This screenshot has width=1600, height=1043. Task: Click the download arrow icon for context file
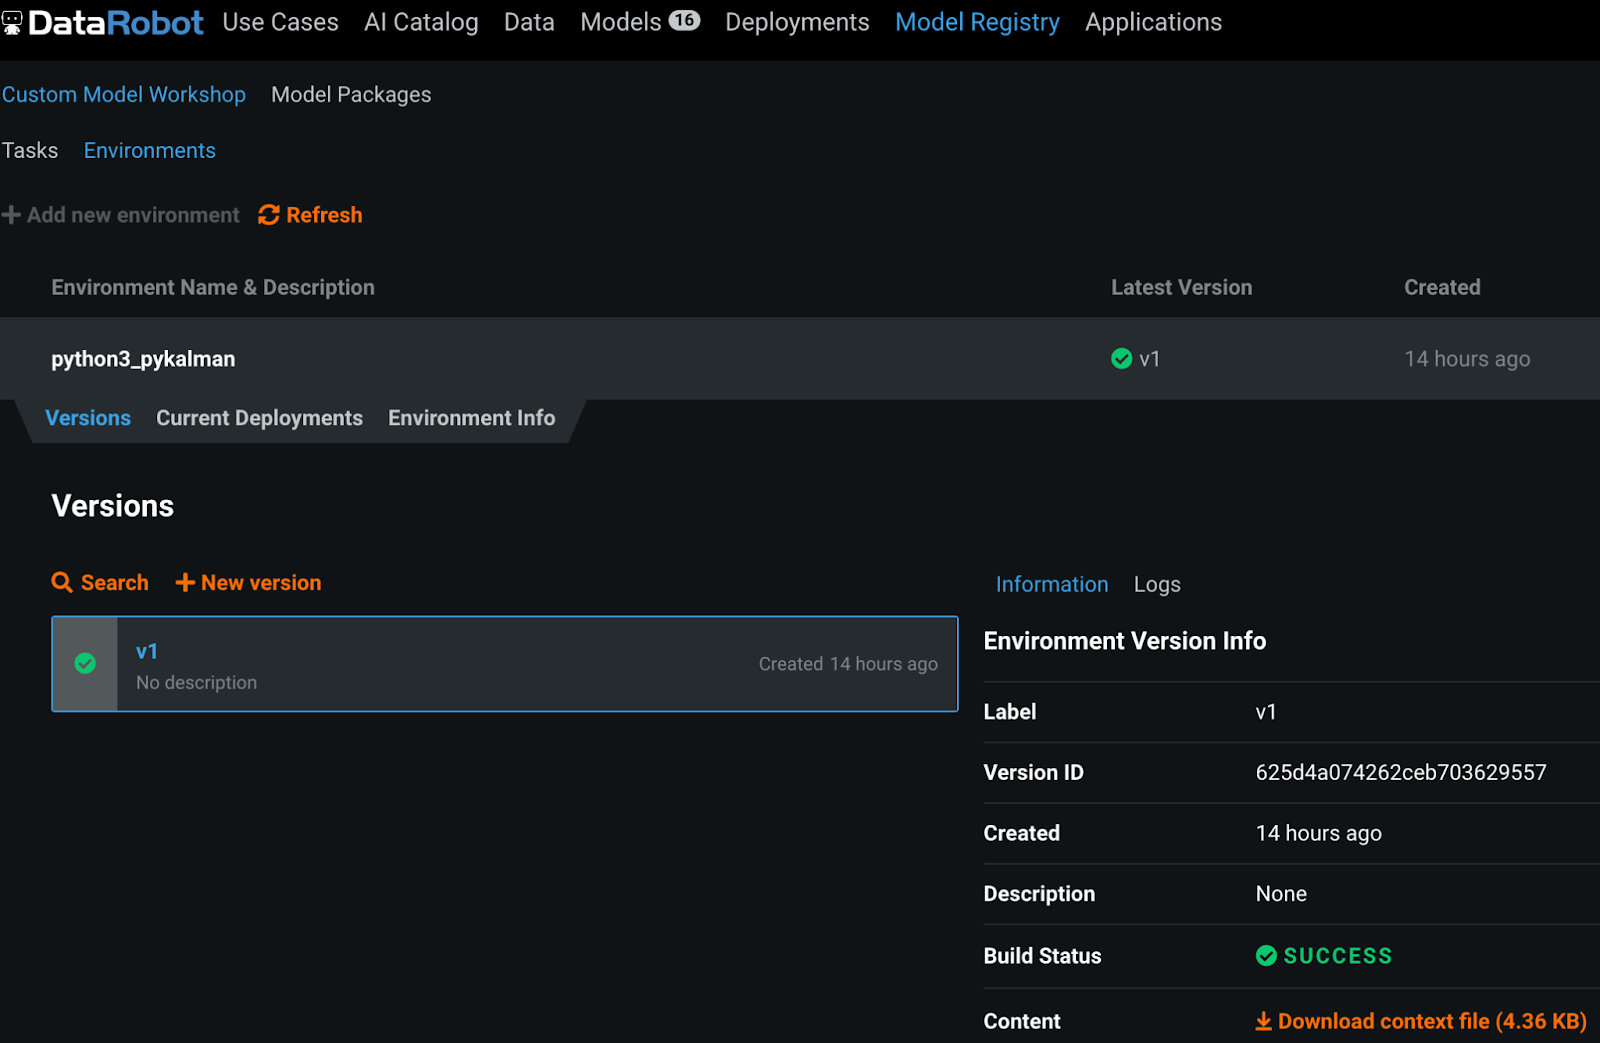click(1264, 1021)
